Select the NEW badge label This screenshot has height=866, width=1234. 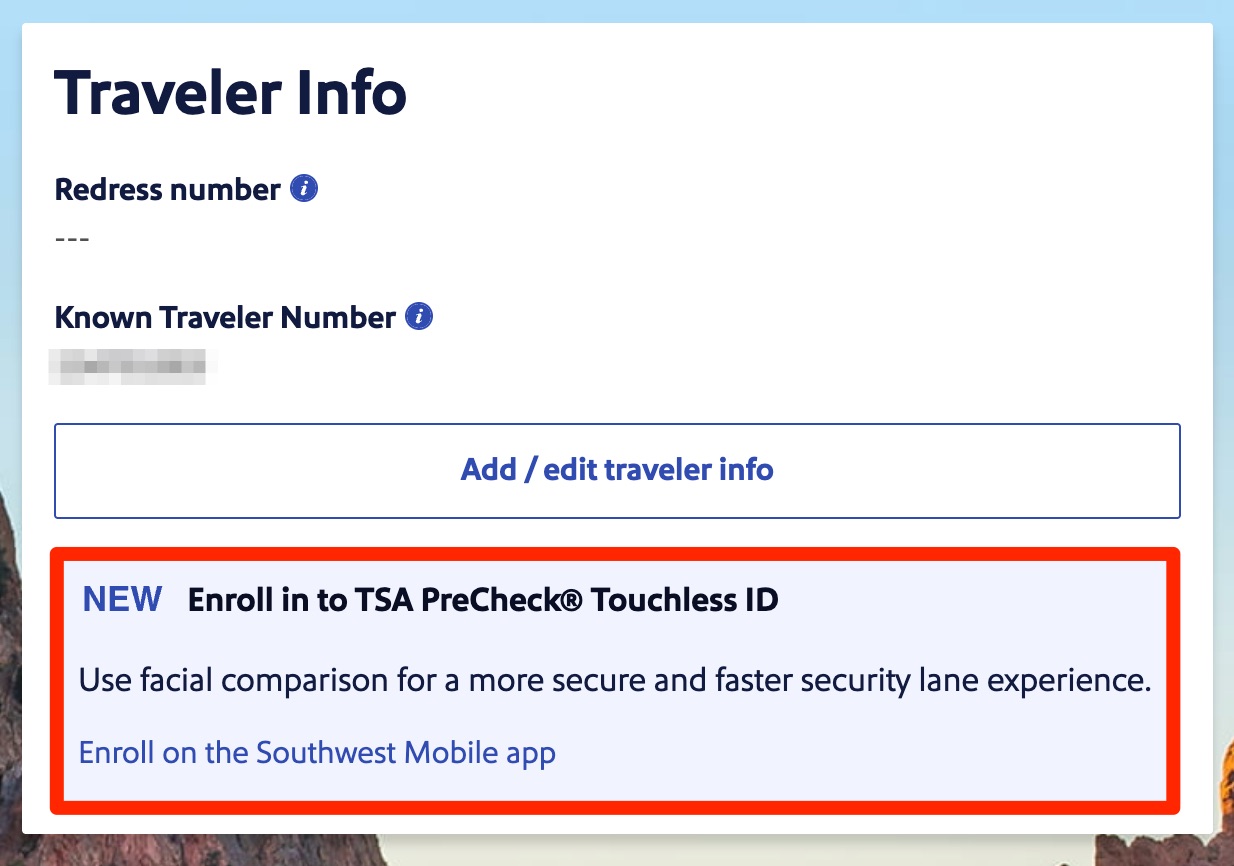[x=121, y=598]
